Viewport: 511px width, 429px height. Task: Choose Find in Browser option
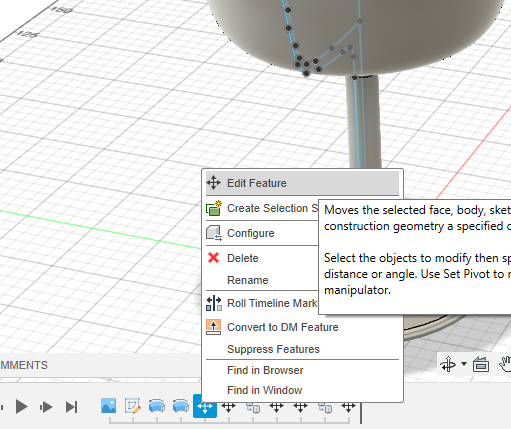point(265,370)
